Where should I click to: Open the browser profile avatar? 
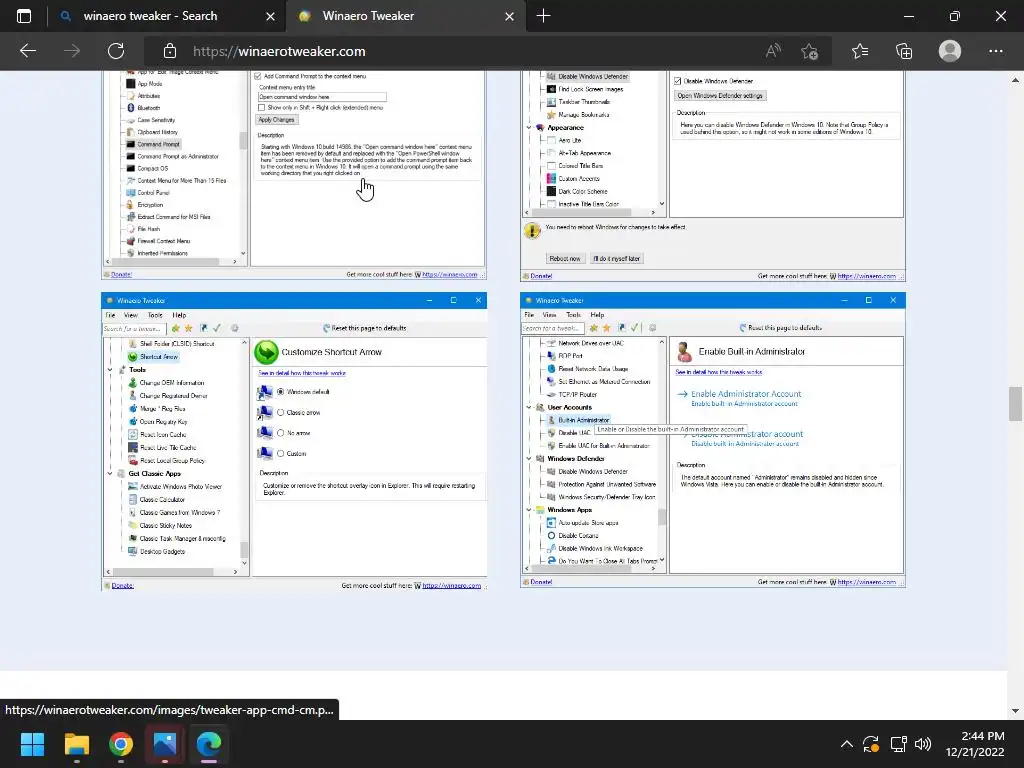coord(950,51)
